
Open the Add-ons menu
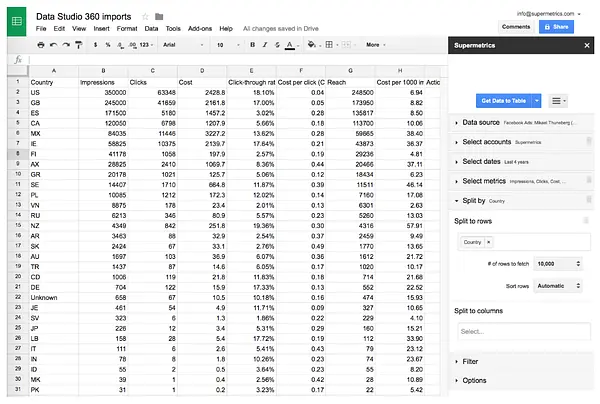click(x=200, y=29)
